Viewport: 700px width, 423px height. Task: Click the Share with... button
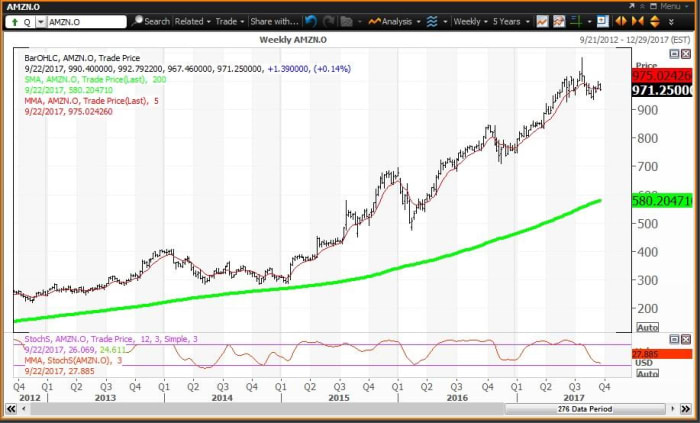coord(273,20)
